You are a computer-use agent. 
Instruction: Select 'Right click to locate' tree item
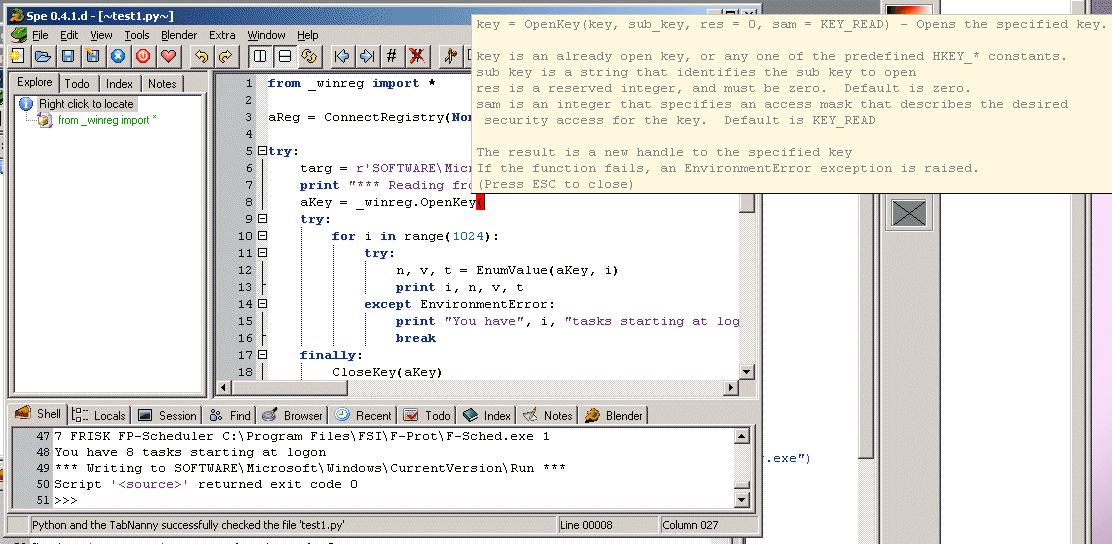(86, 104)
